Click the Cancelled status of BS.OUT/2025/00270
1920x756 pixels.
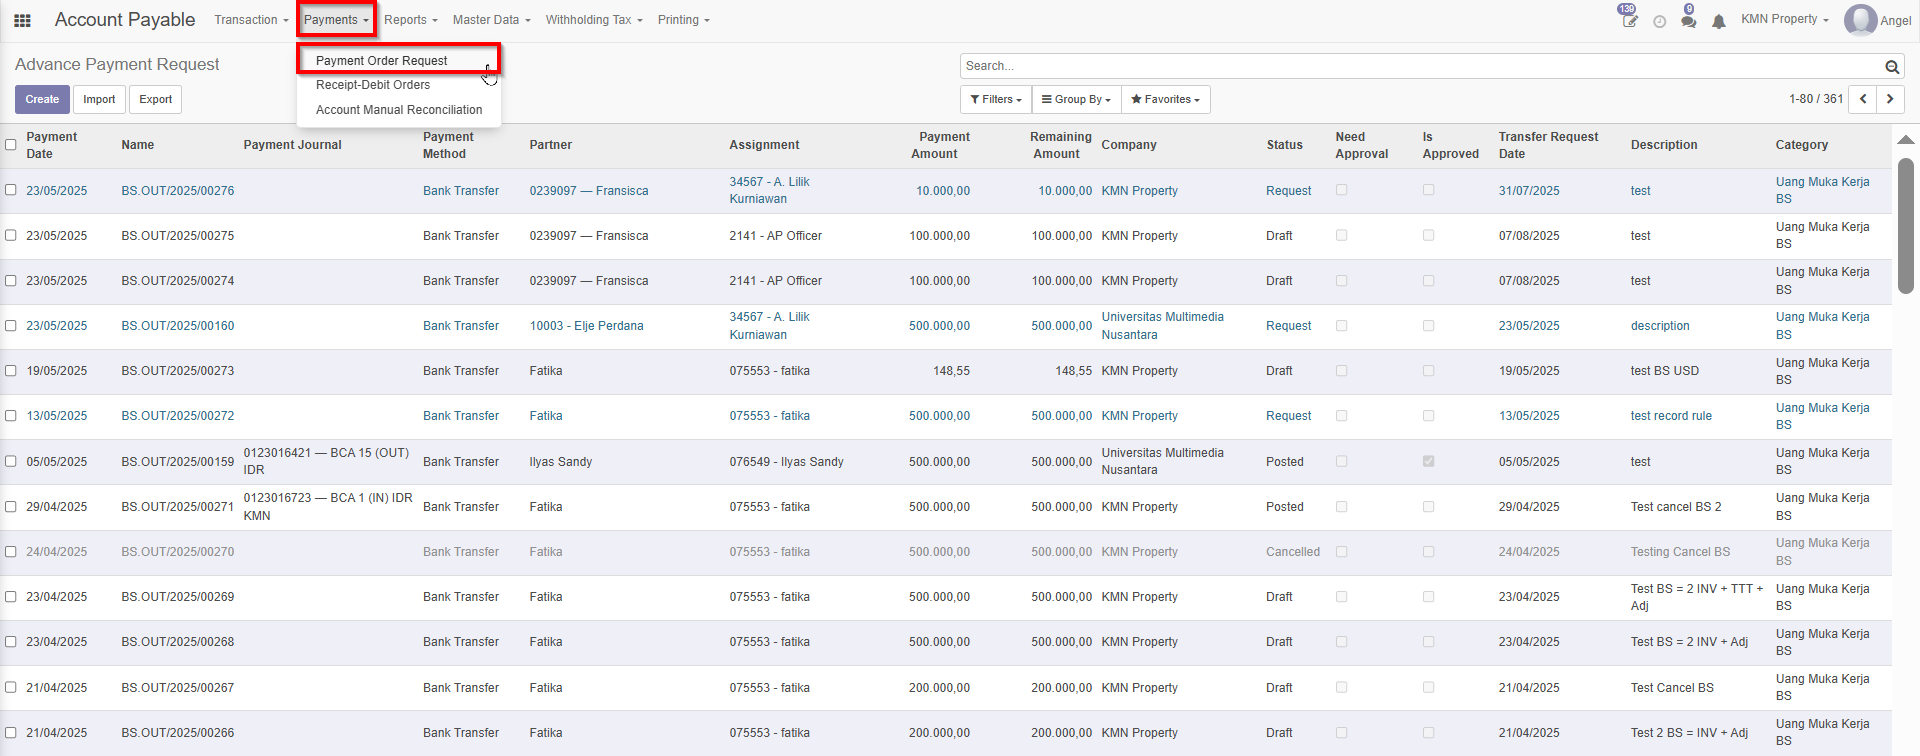tap(1293, 552)
